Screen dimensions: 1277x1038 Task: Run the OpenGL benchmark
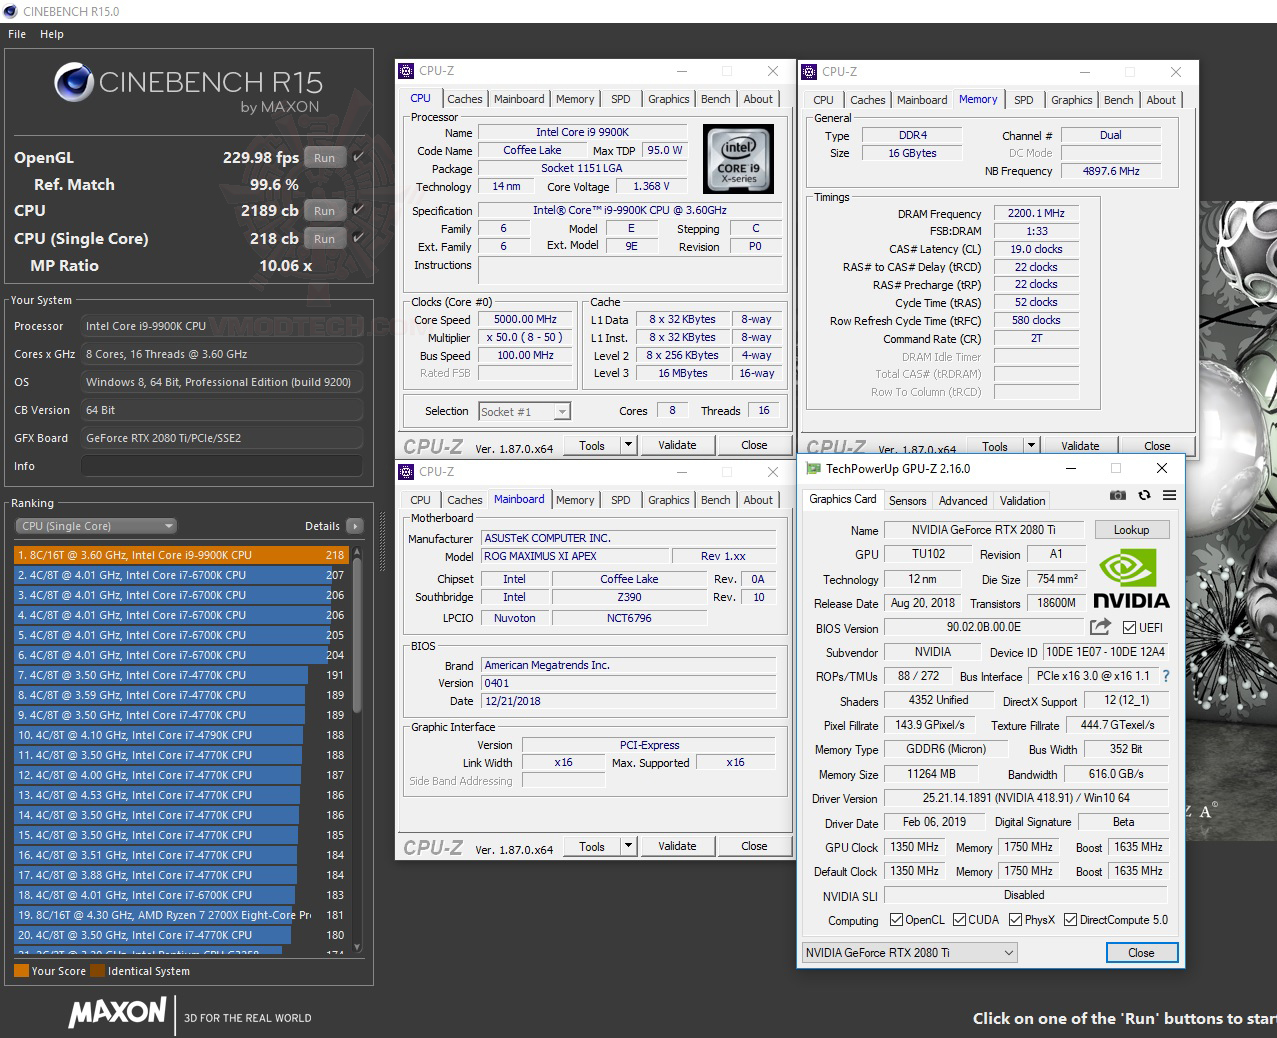point(324,158)
